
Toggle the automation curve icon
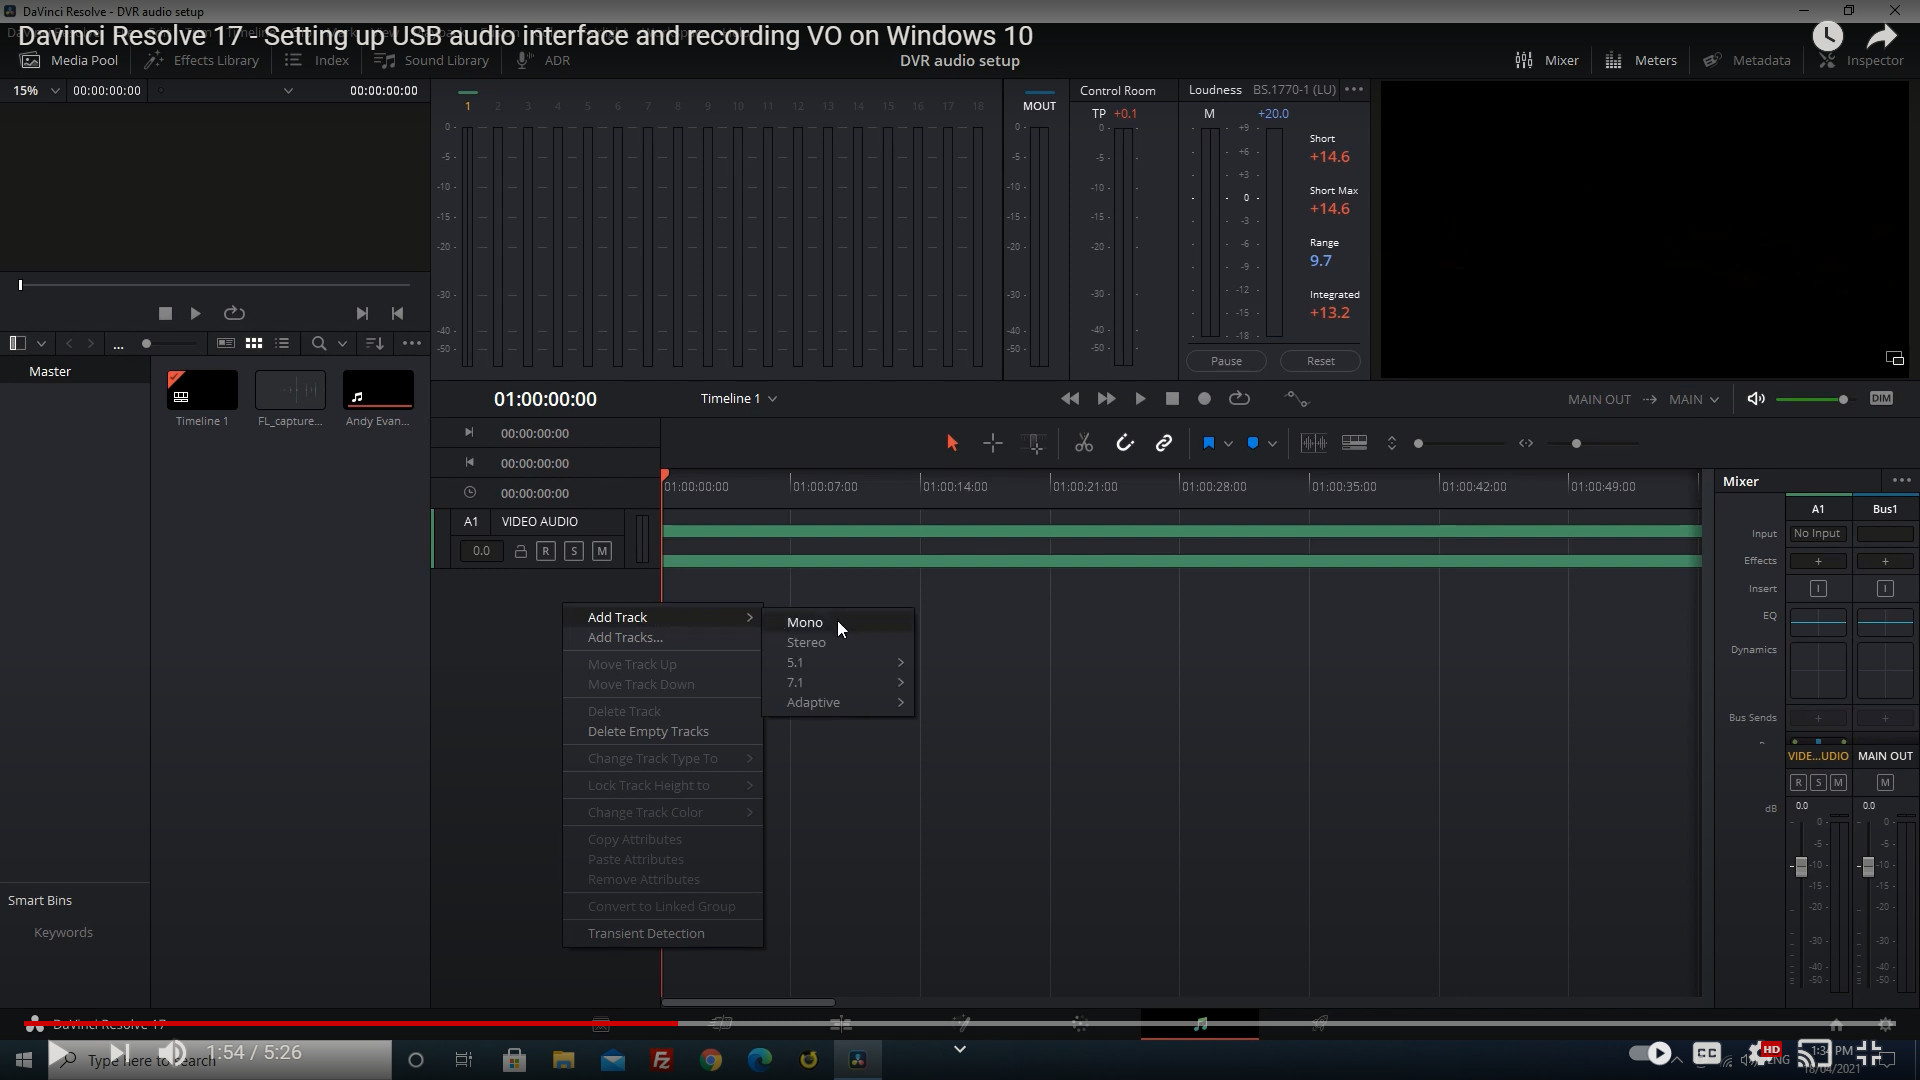coord(1296,398)
